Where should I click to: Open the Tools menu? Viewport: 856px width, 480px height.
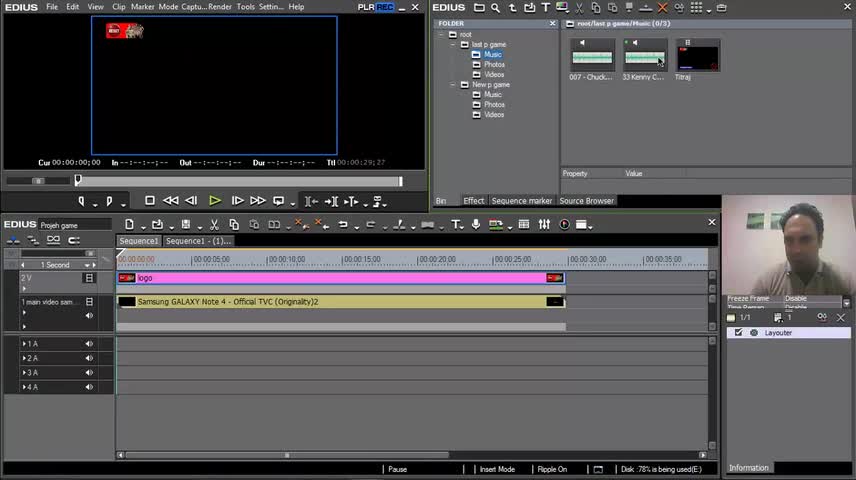point(245,7)
